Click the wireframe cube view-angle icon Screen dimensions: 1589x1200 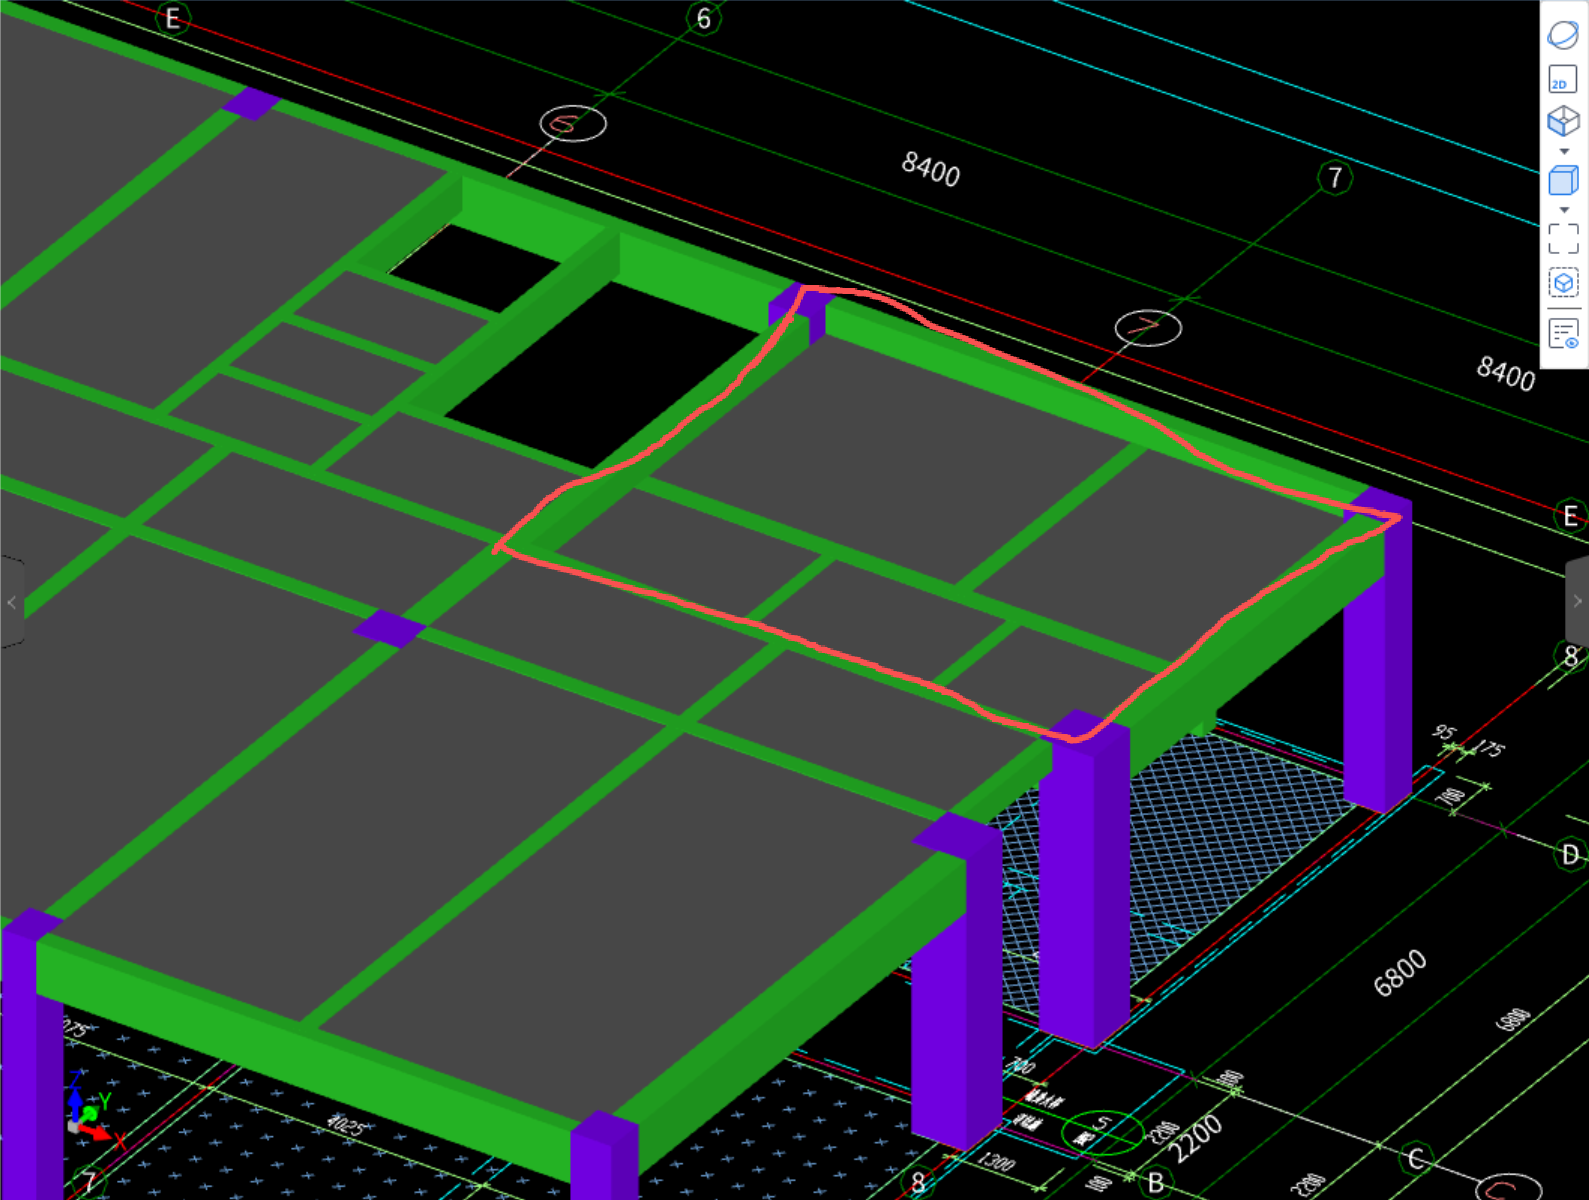pyautogui.click(x=1563, y=122)
